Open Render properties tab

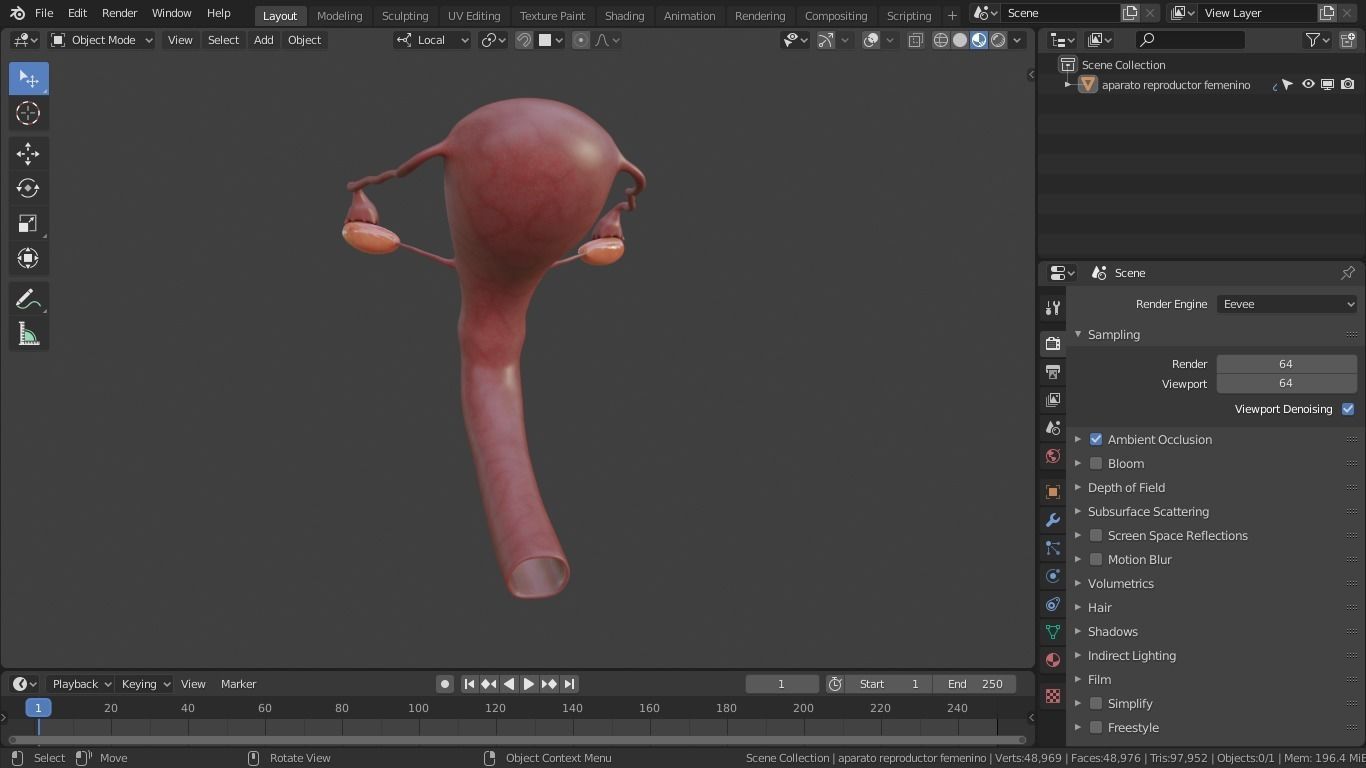(x=1052, y=343)
